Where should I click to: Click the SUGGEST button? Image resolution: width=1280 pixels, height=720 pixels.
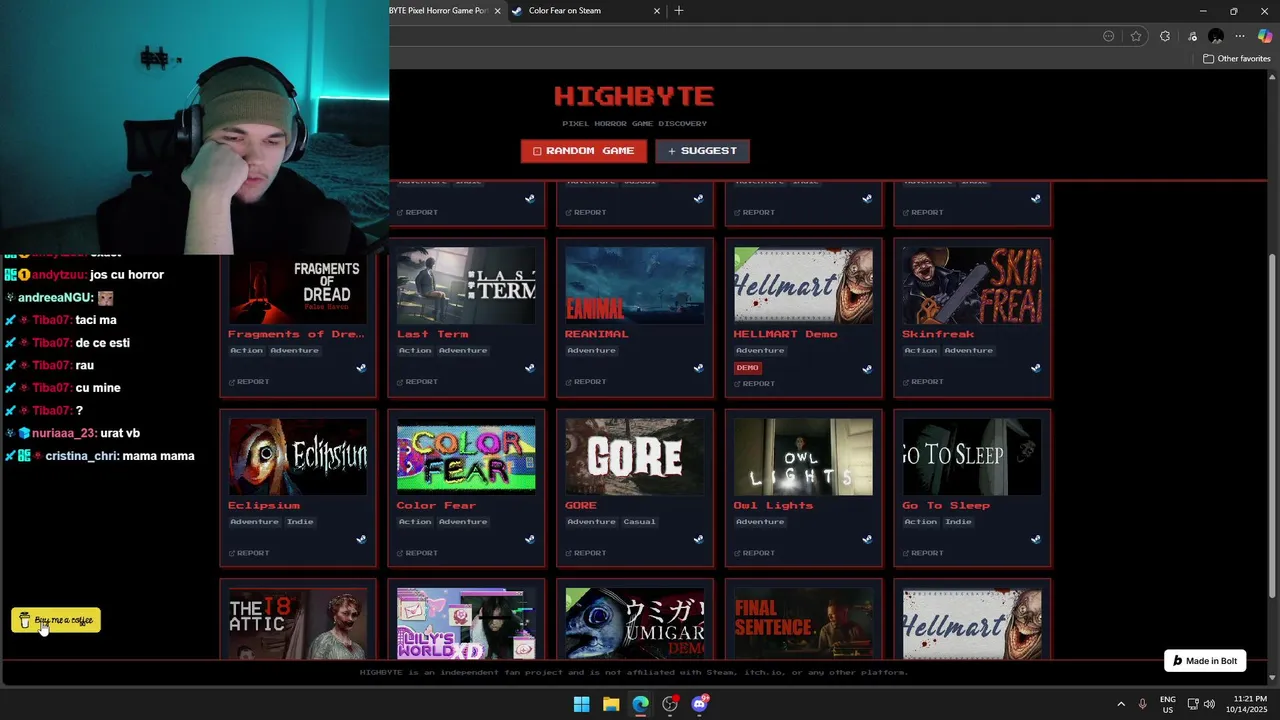coord(702,151)
